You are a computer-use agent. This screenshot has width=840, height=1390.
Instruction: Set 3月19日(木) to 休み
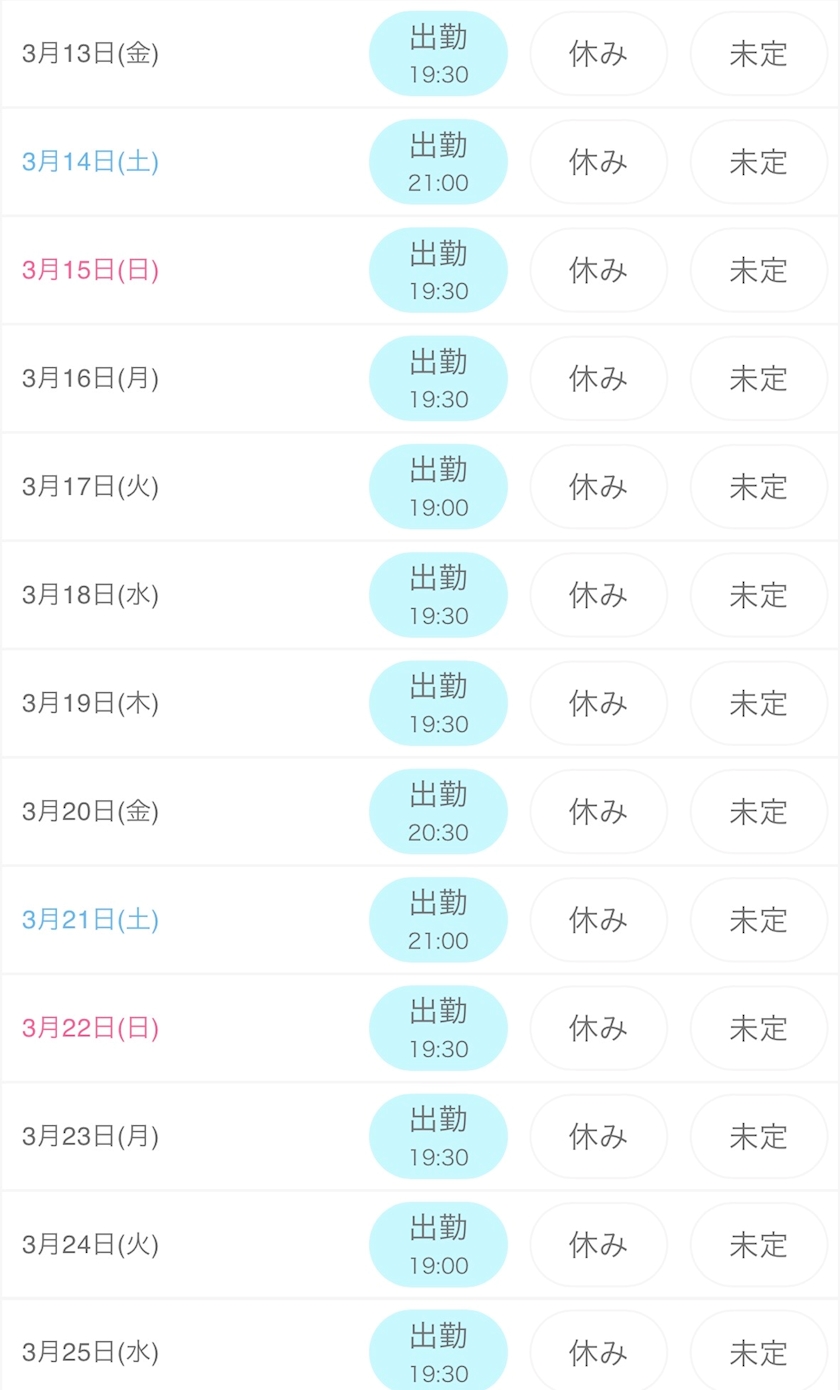coord(598,703)
